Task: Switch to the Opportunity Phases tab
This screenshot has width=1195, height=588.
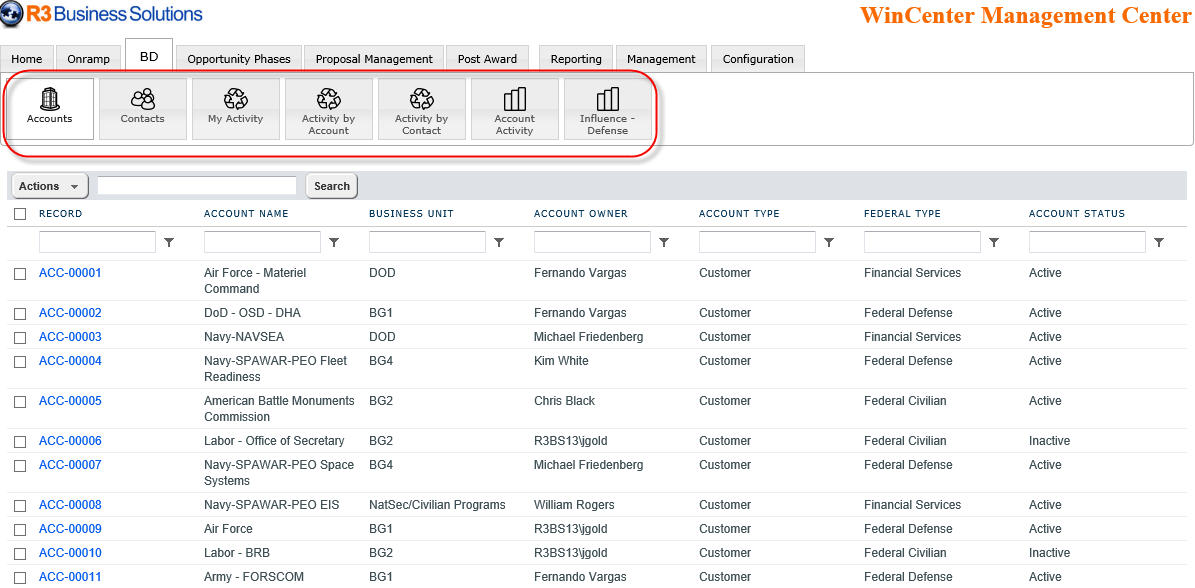Action: coord(239,59)
